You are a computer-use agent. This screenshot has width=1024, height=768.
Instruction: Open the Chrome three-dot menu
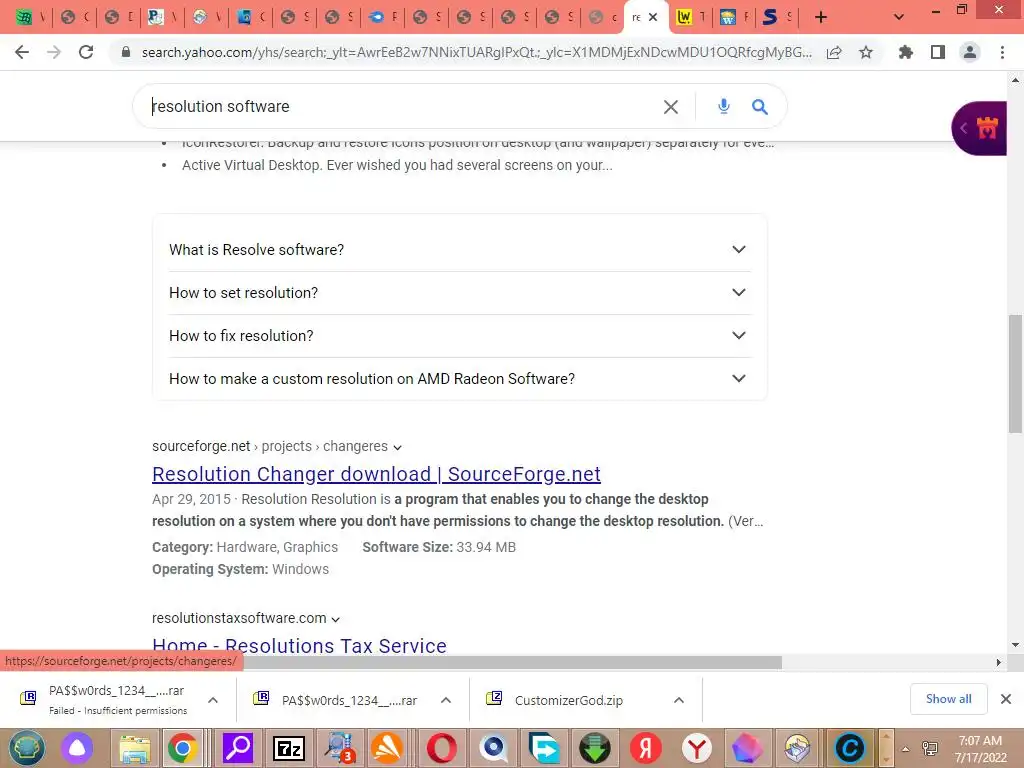tap(1002, 52)
